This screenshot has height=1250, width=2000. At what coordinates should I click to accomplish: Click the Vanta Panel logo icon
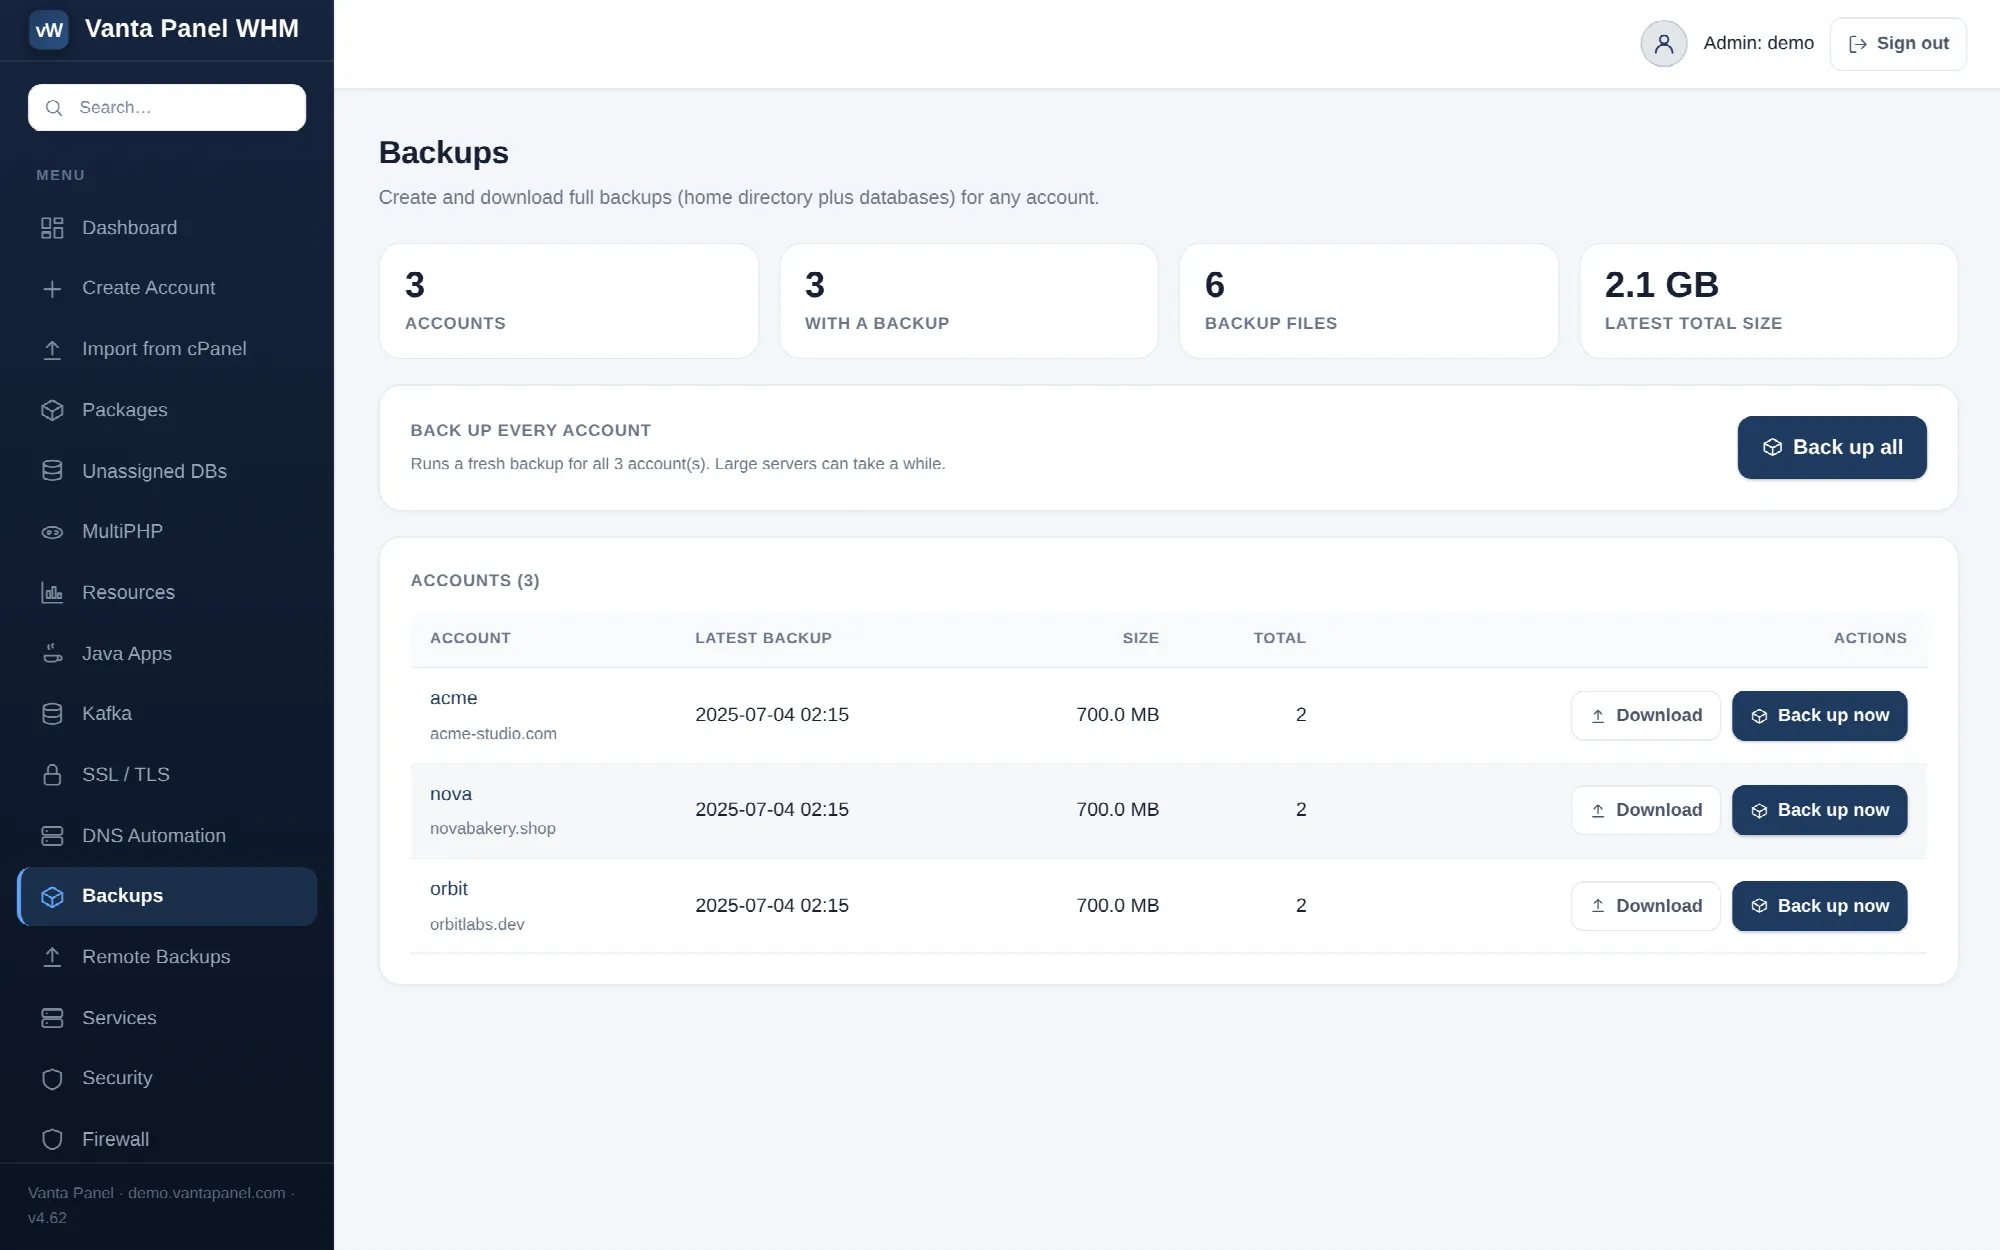pyautogui.click(x=49, y=29)
